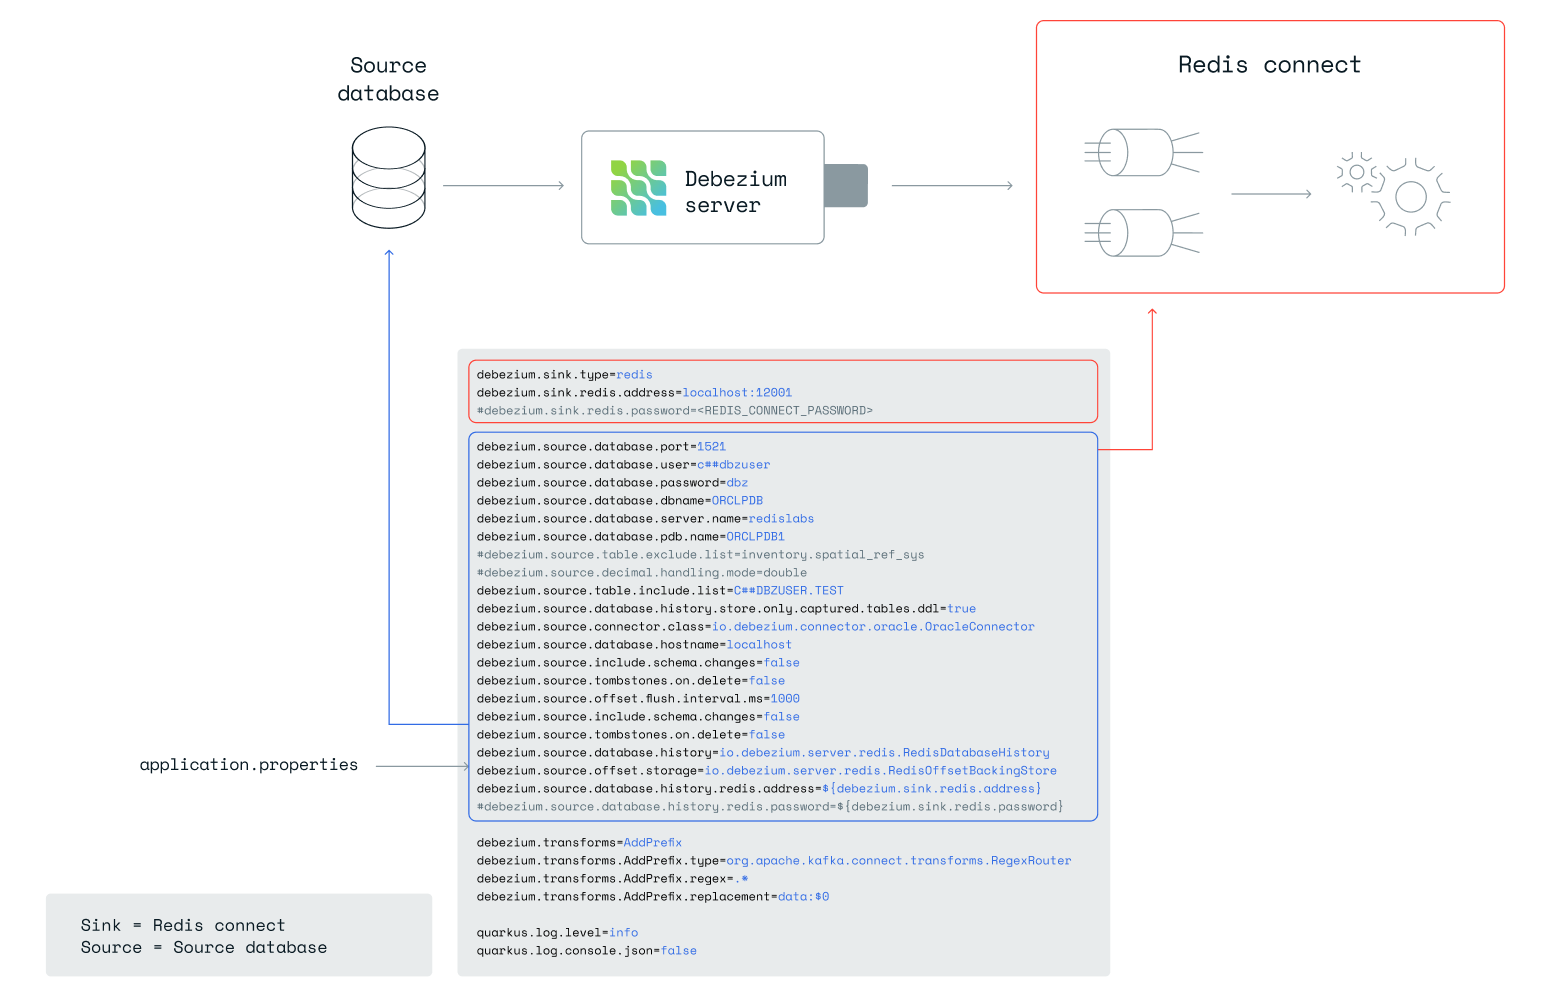This screenshot has height=996, width=1549.
Task: Click the debezium.source.database.port=1521 line
Action: click(601, 447)
